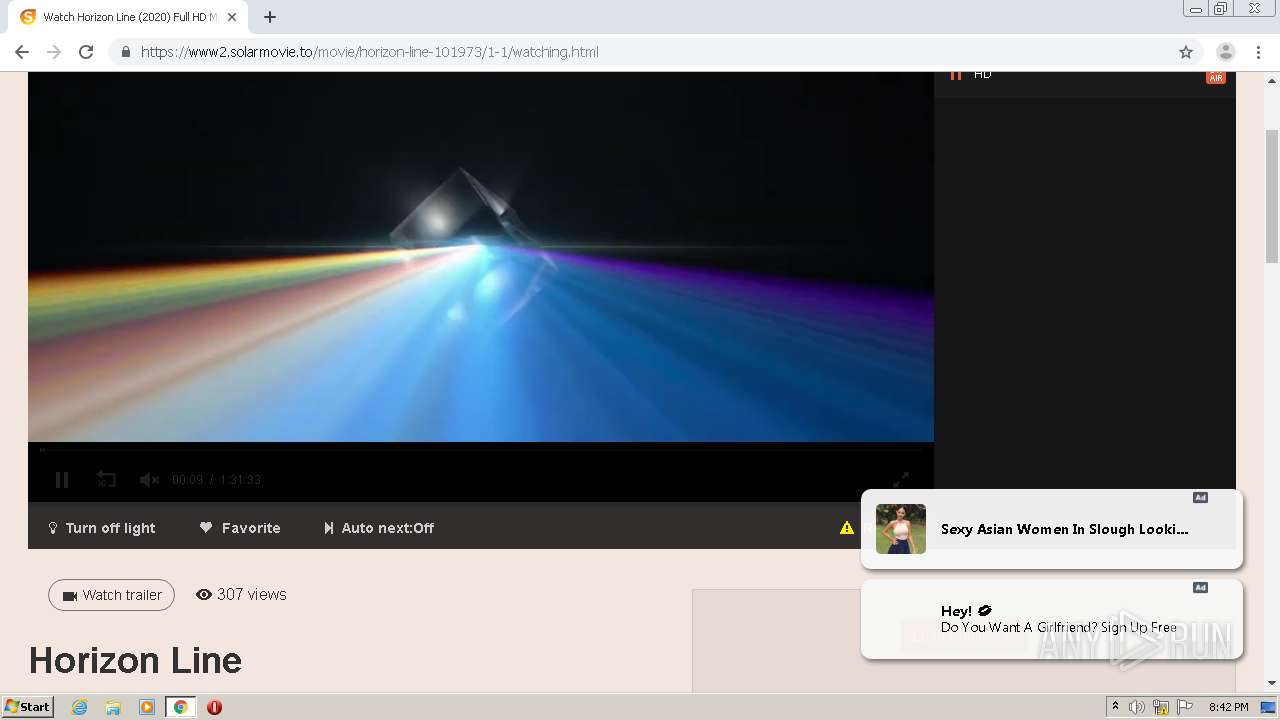The image size is (1280, 720).
Task: Click the 307 views eye icon
Action: tap(204, 595)
